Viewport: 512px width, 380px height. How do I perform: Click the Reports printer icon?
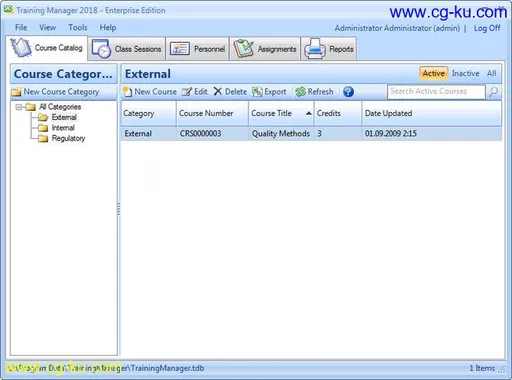coord(315,49)
